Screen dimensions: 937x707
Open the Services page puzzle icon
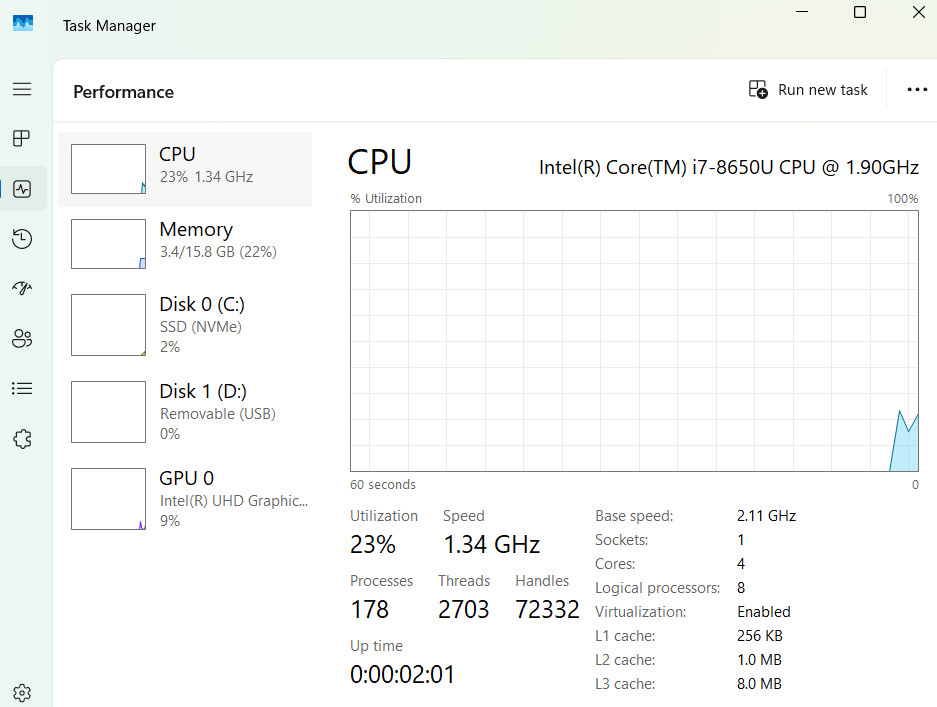coord(22,439)
